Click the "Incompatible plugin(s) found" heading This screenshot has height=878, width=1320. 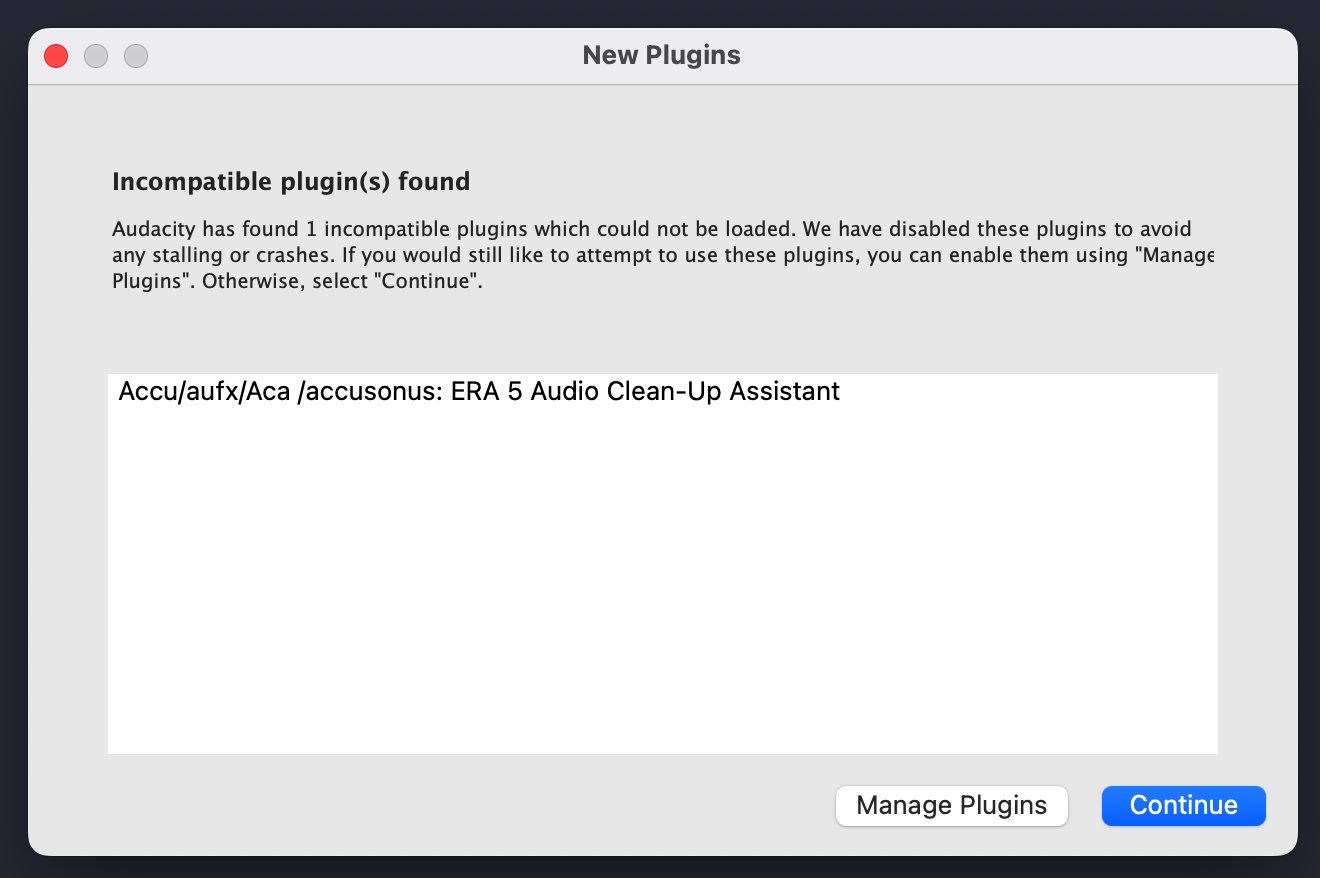click(291, 182)
